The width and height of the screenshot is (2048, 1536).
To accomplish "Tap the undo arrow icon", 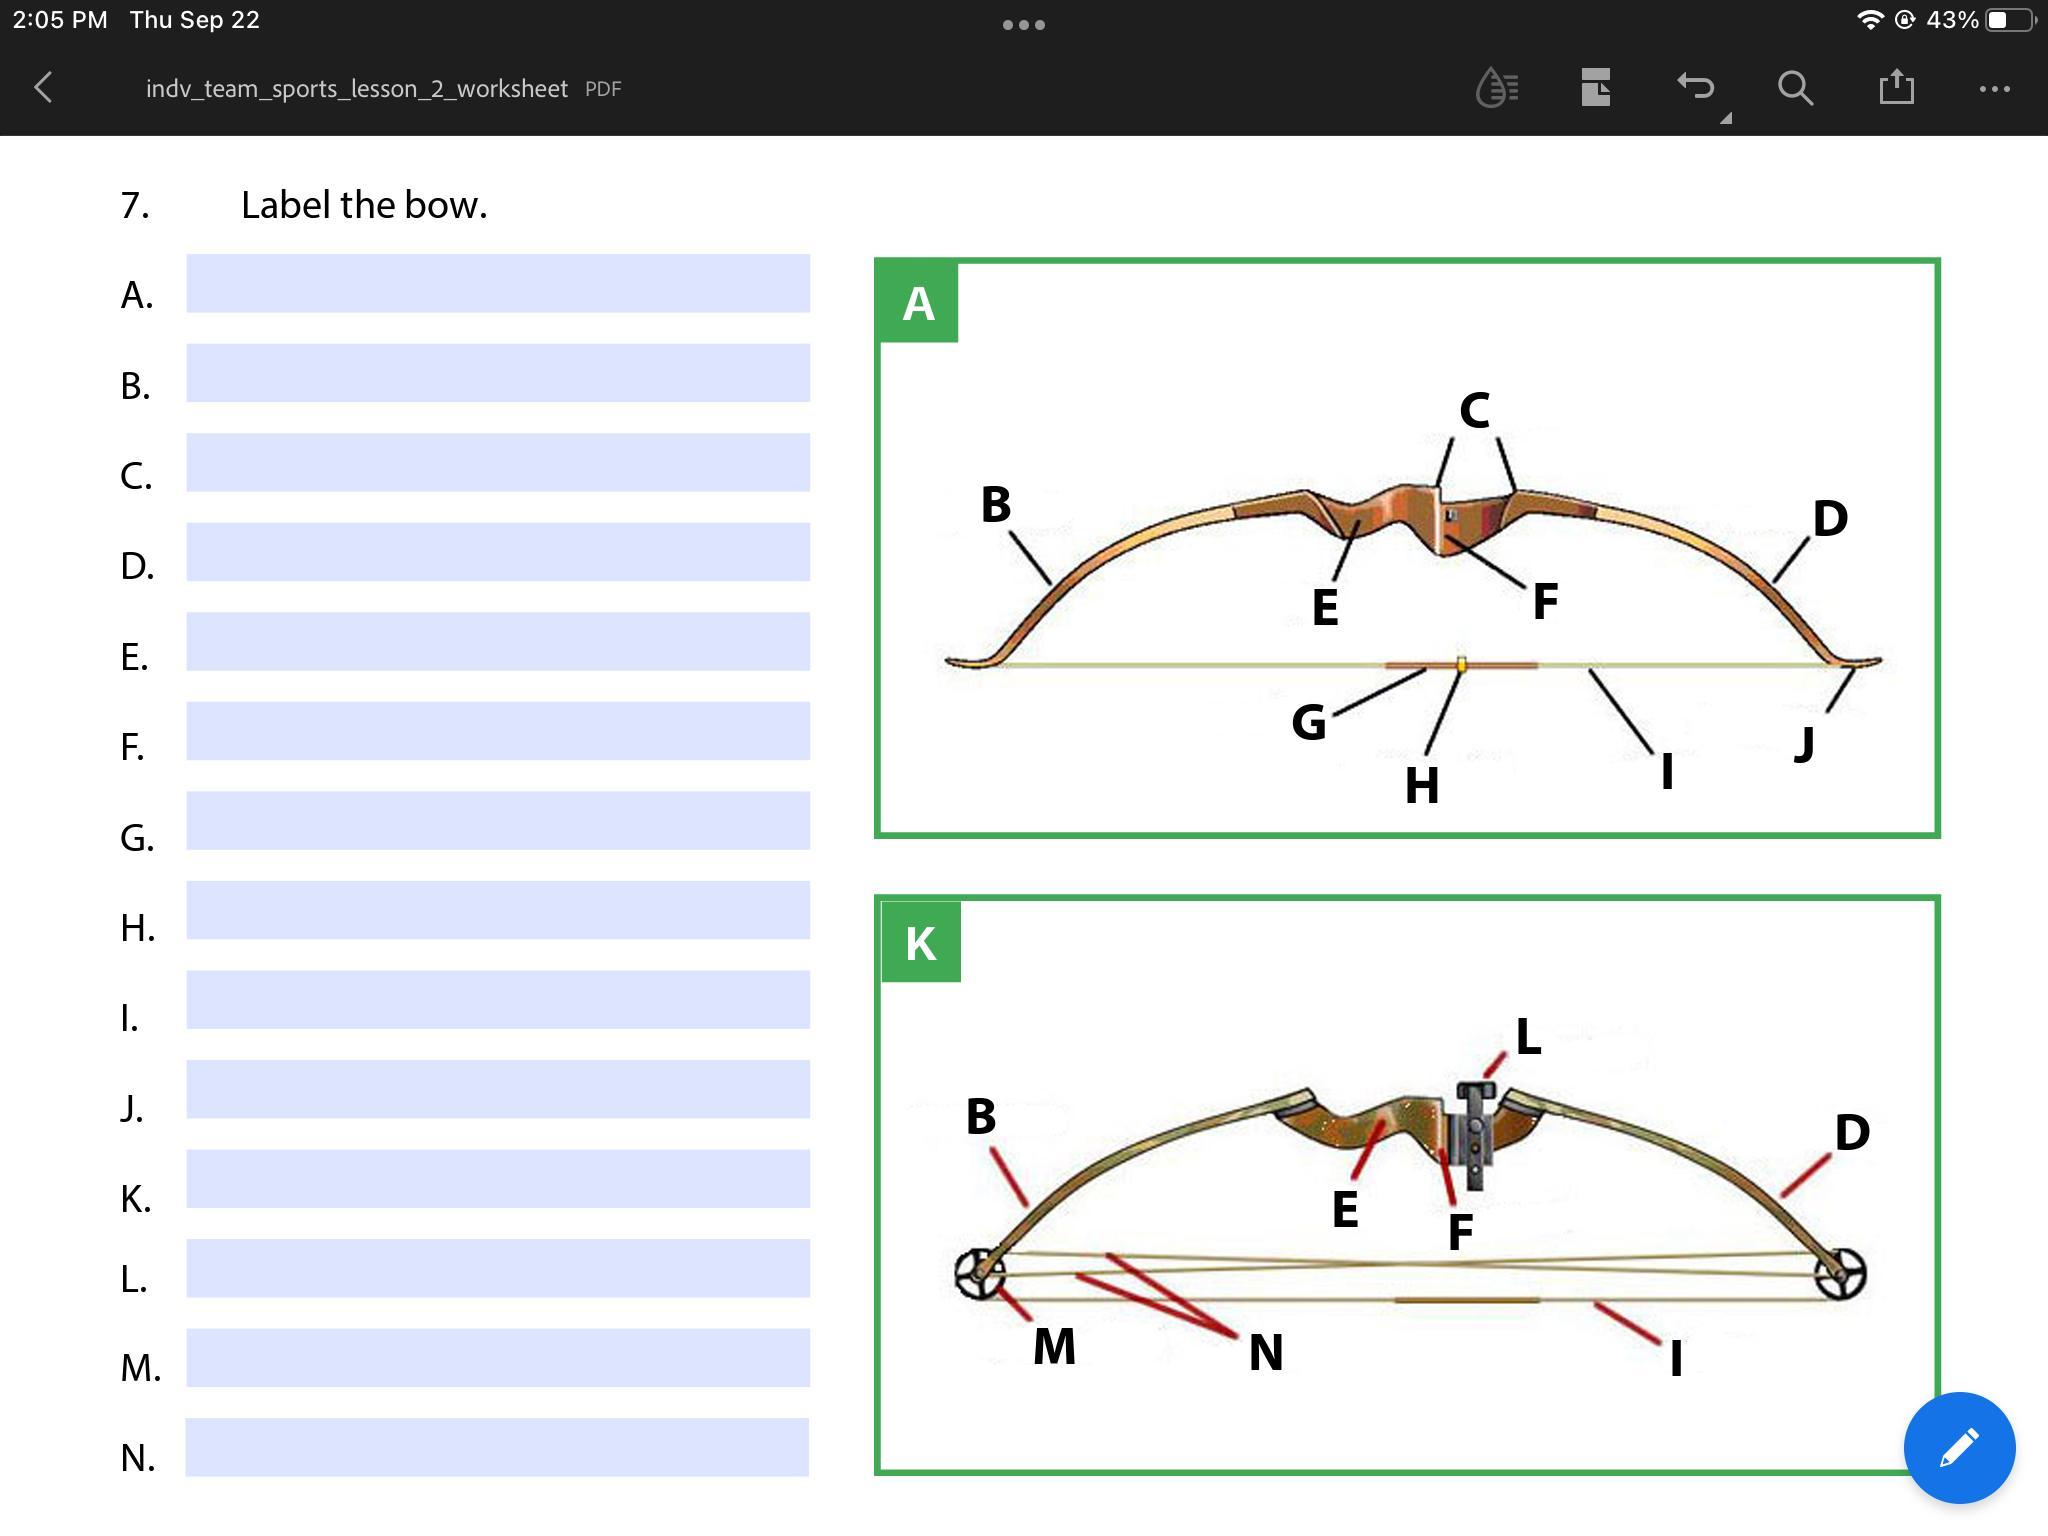I will coord(1695,86).
